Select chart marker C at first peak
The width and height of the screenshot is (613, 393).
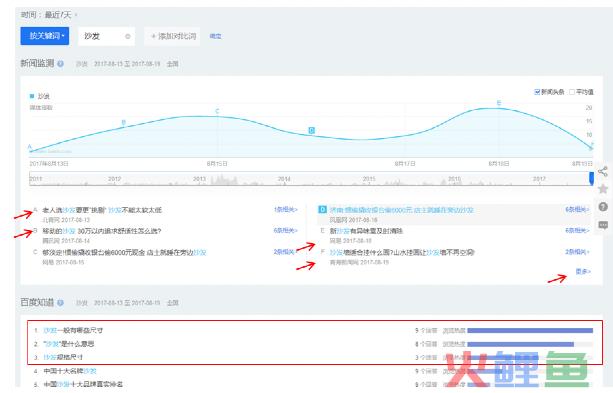[217, 111]
